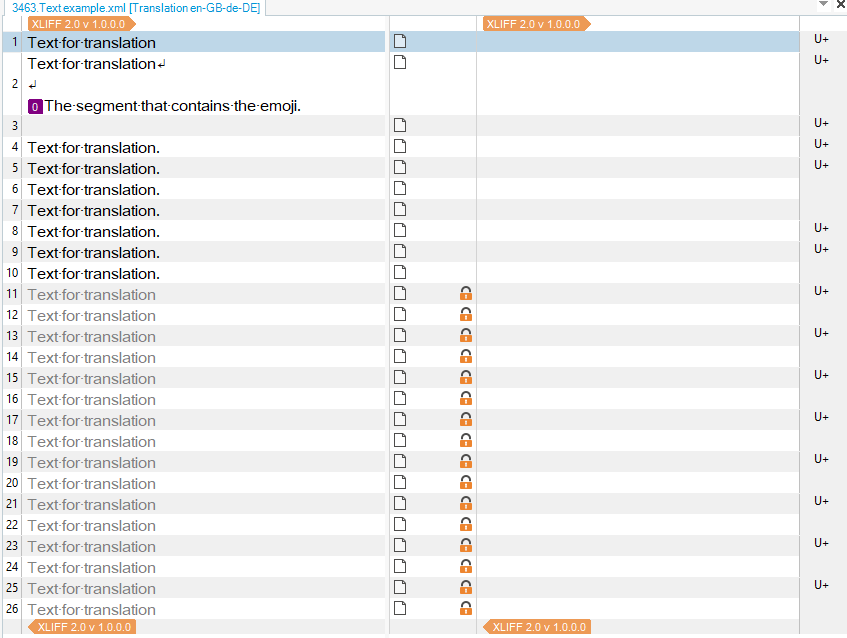
Task: Click the orange lock icon in row 12
Action: point(466,314)
